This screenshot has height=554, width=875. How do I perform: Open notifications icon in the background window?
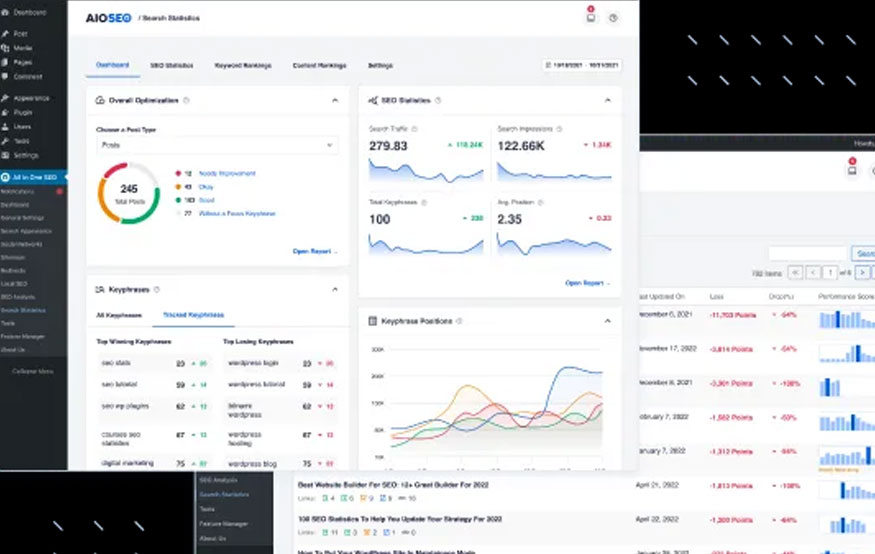pos(852,170)
